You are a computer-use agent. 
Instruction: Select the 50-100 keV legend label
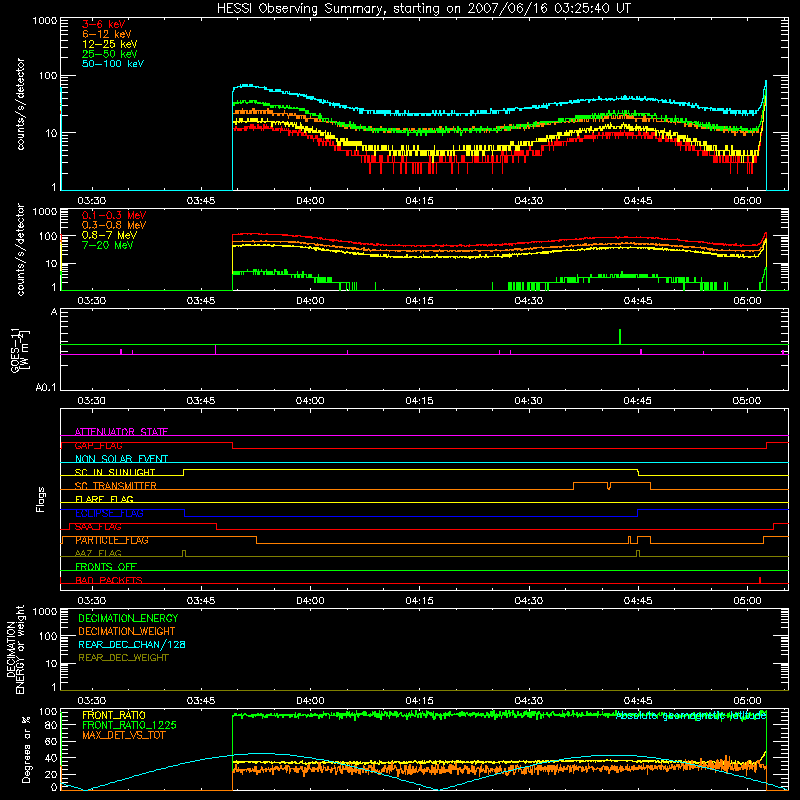click(113, 64)
